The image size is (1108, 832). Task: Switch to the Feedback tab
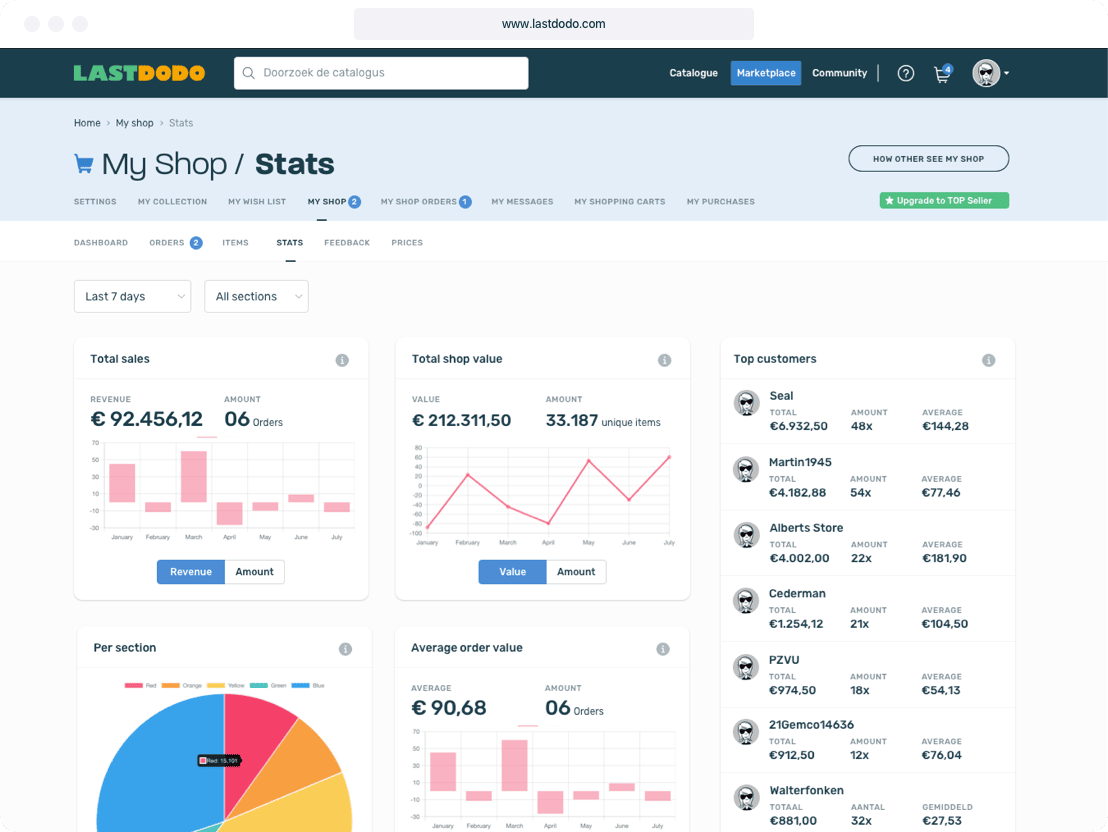coord(346,243)
